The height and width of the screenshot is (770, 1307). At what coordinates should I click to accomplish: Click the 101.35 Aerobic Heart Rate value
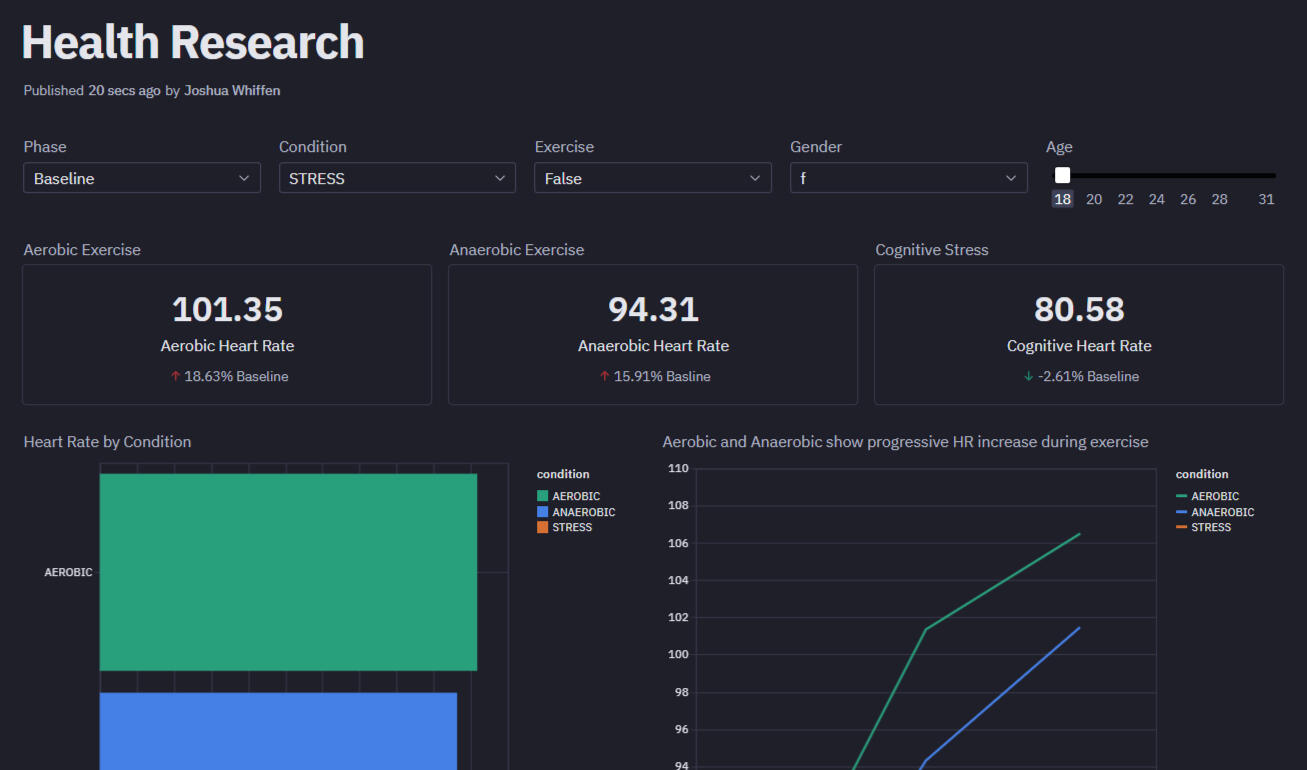click(227, 309)
